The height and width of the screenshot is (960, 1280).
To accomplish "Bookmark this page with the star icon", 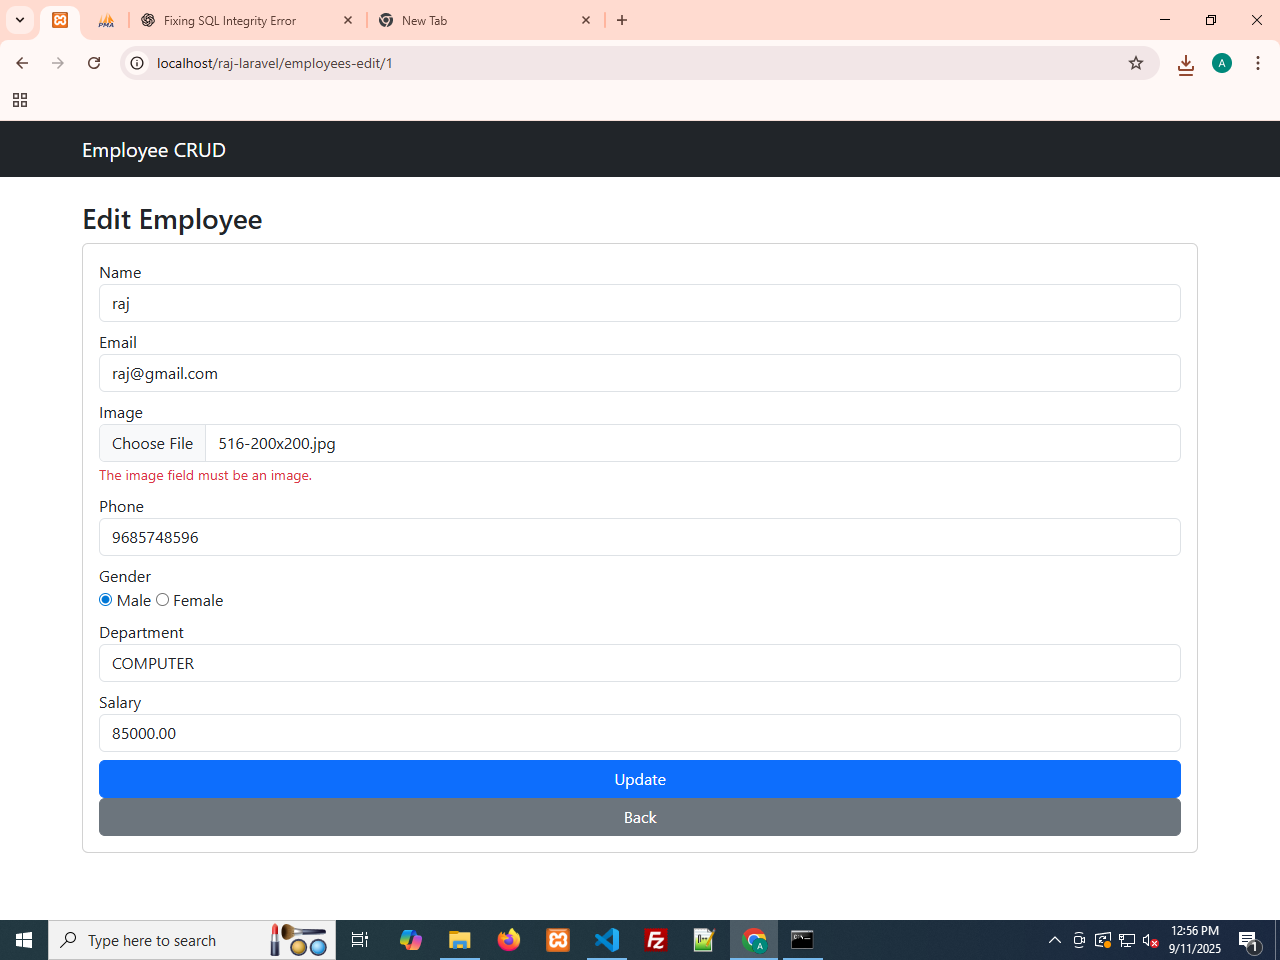I will tap(1136, 63).
